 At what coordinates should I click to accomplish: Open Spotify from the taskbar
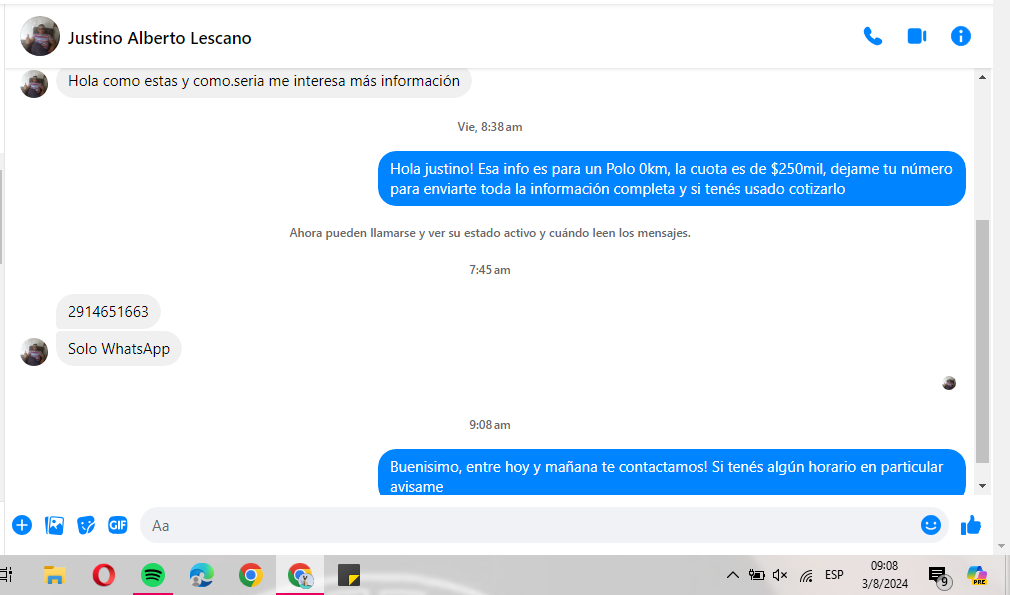(x=152, y=575)
